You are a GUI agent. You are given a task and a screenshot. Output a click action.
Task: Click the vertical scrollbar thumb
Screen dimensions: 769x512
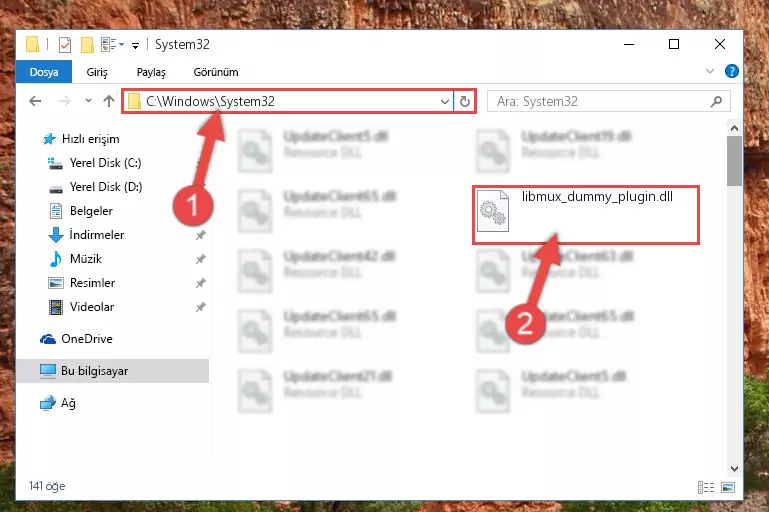coord(734,161)
